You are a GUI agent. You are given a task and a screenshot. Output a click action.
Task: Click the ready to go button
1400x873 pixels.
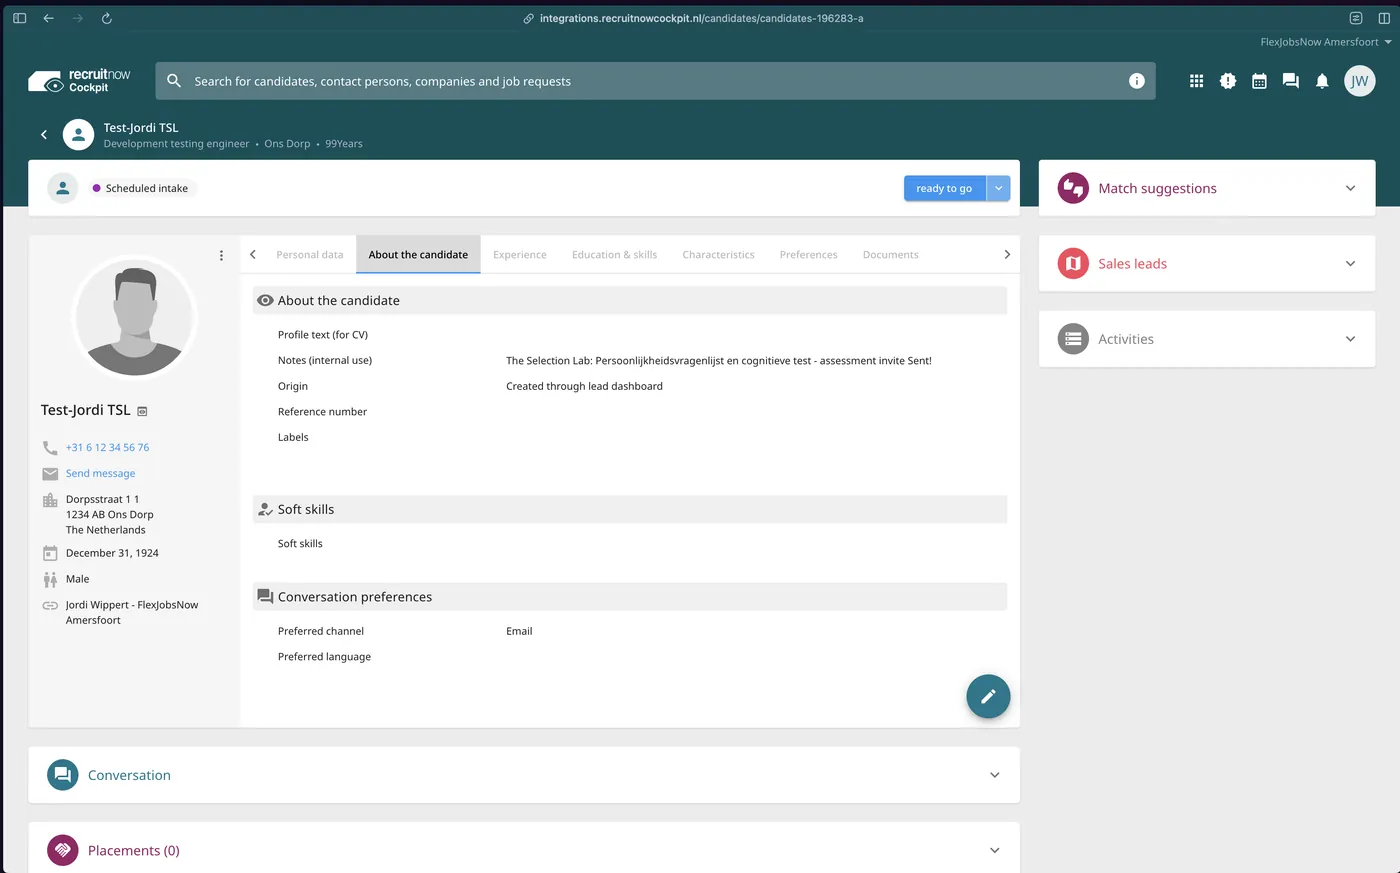[944, 188]
